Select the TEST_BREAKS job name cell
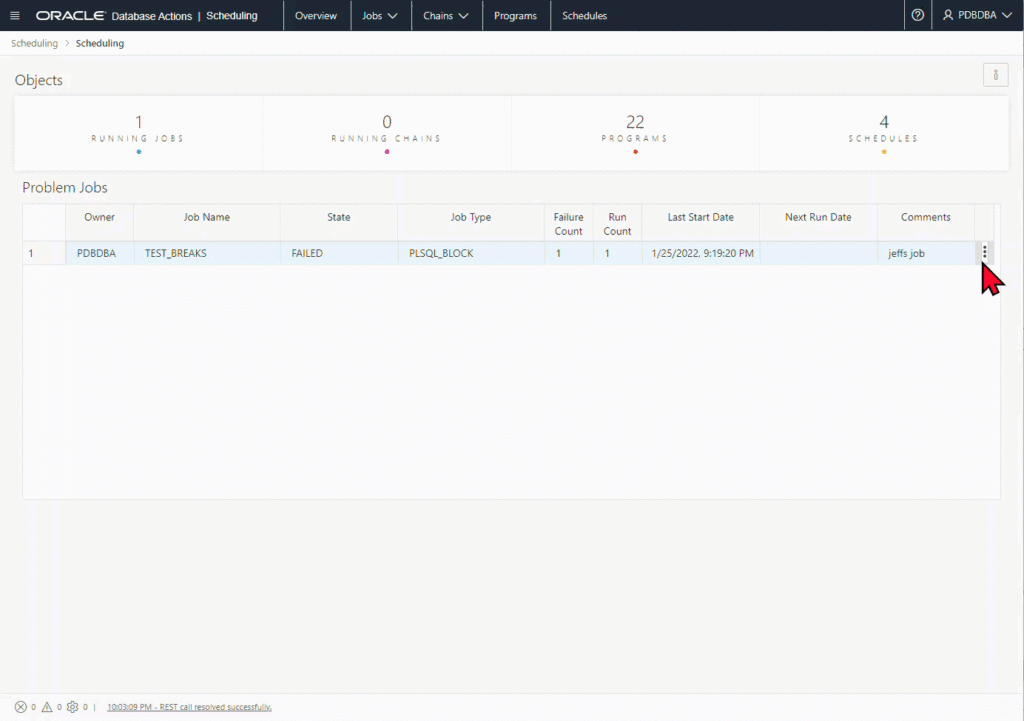The width and height of the screenshot is (1024, 721). [x=176, y=254]
